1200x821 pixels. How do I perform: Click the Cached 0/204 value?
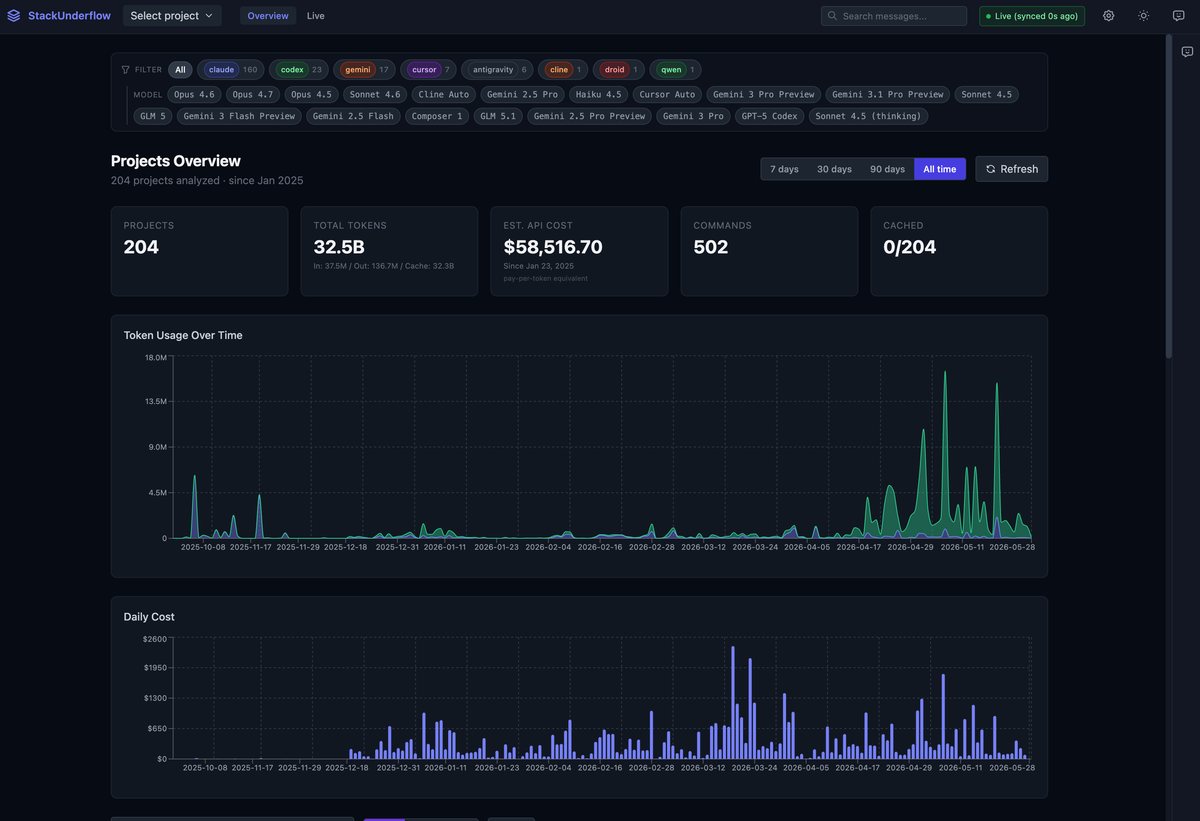(x=910, y=247)
